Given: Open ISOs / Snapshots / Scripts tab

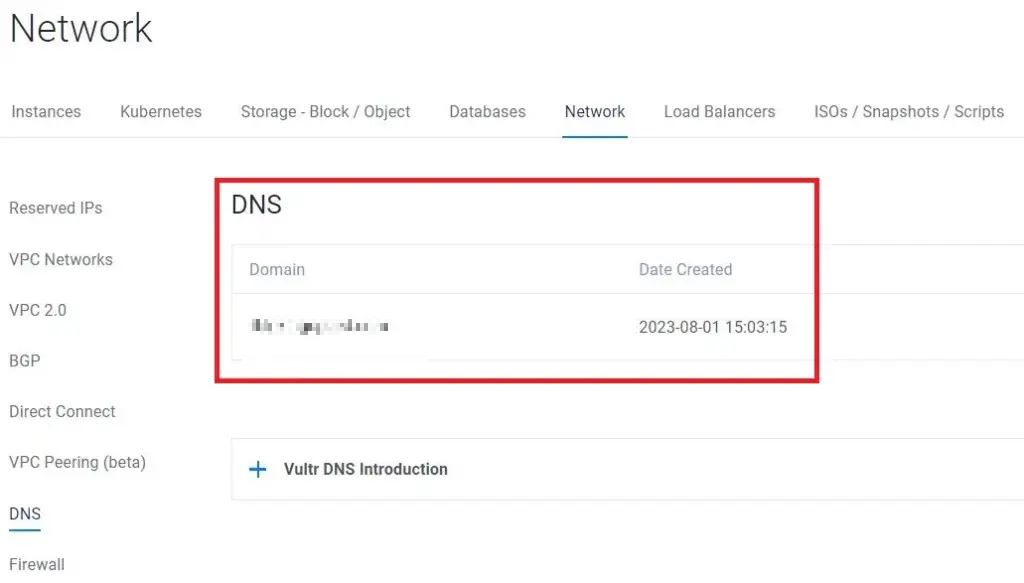Looking at the screenshot, I should [x=909, y=112].
